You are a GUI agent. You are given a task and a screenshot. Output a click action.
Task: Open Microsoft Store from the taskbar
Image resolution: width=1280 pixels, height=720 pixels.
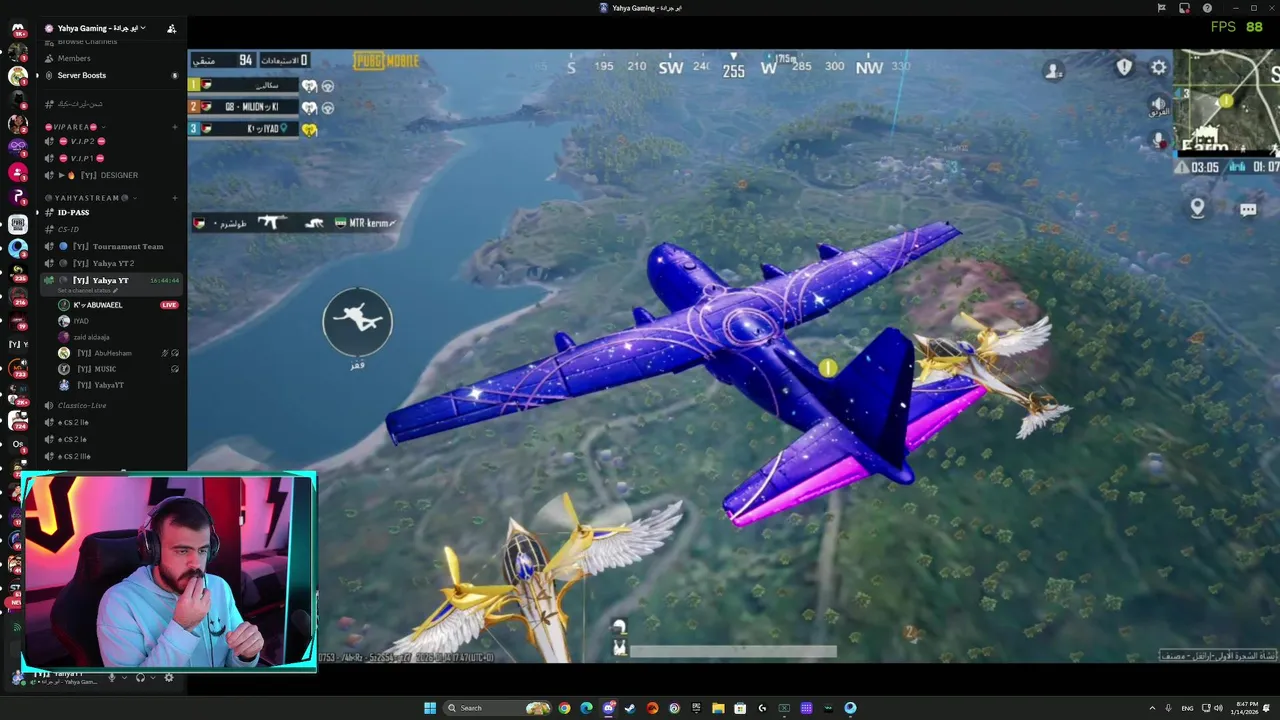point(740,708)
